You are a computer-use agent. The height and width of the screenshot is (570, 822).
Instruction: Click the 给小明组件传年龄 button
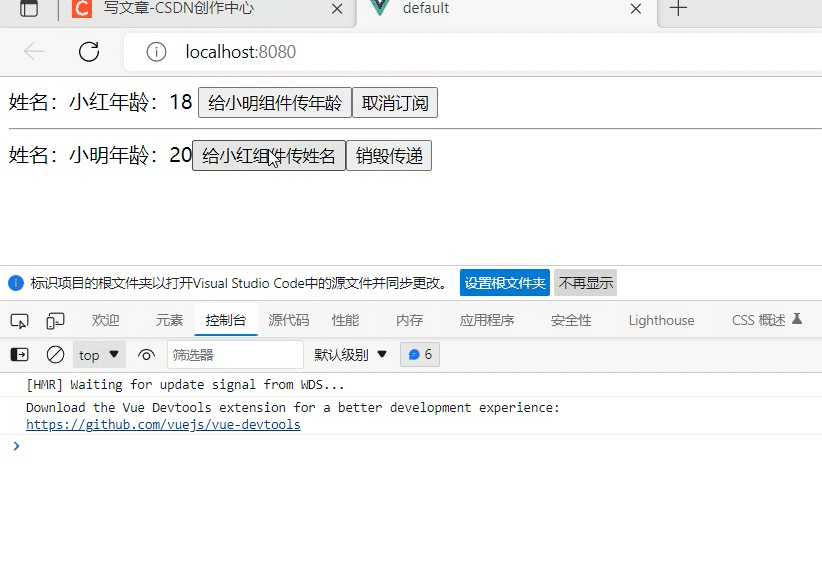[x=275, y=103]
